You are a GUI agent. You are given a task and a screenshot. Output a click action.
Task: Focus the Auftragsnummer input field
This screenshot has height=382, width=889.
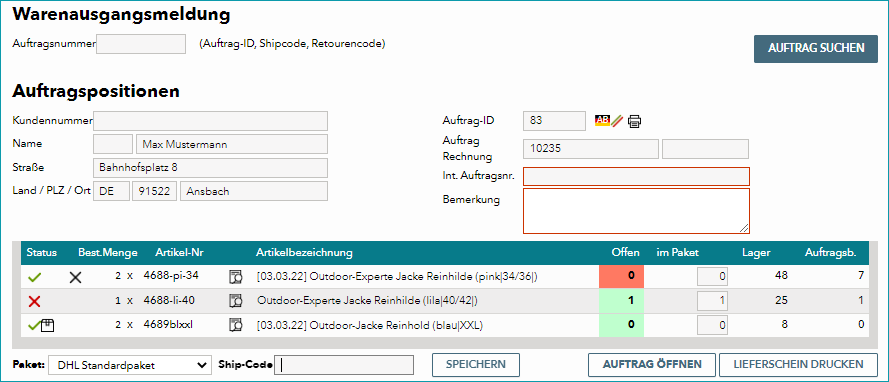coord(141,44)
